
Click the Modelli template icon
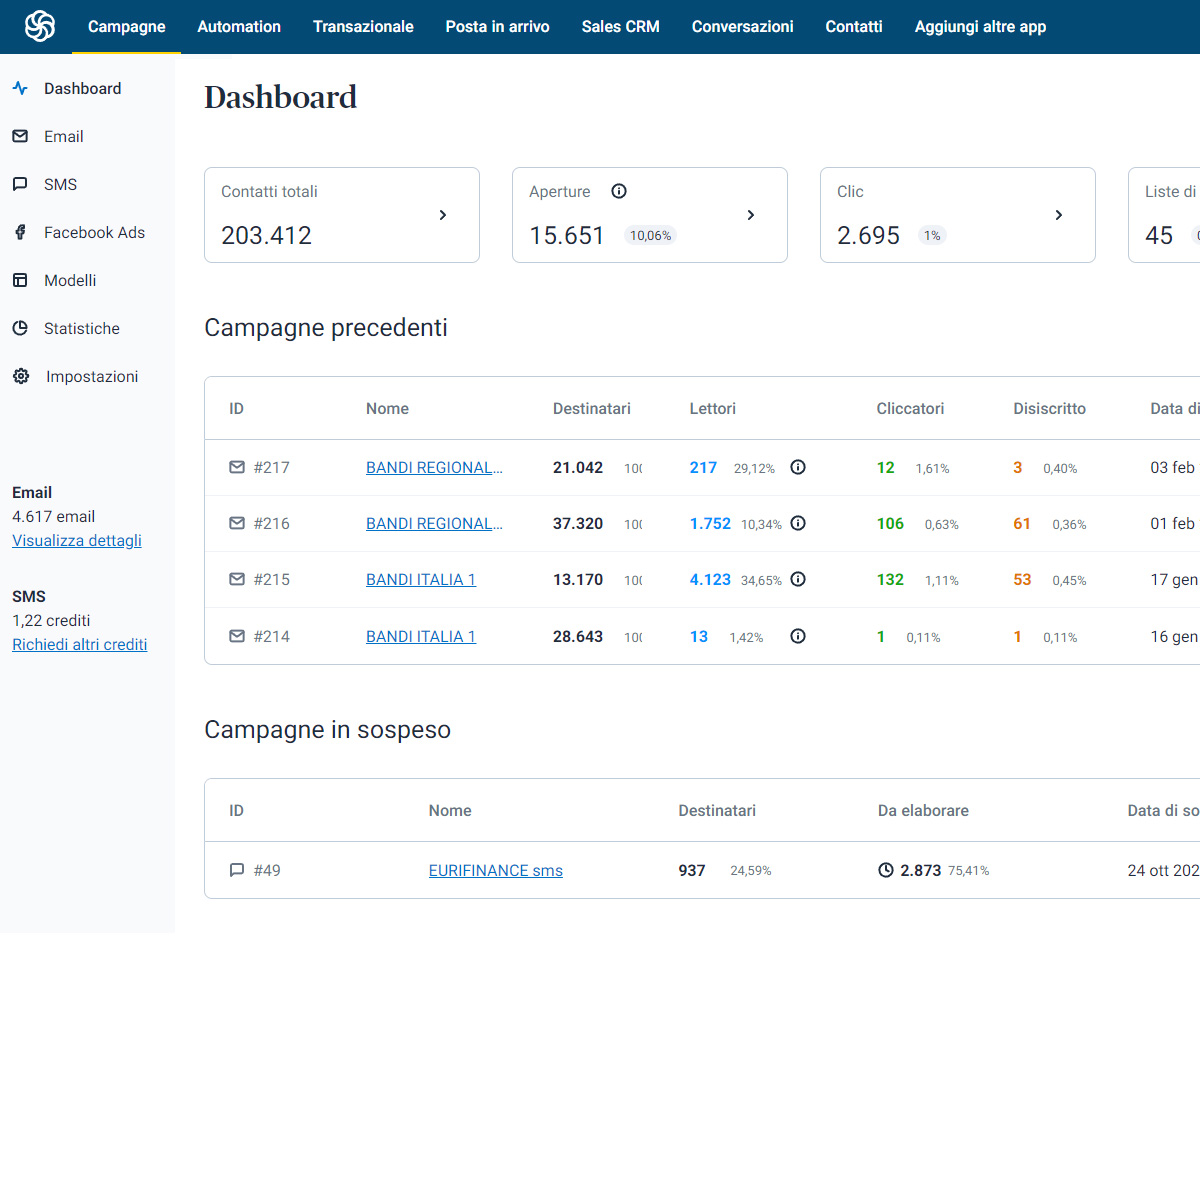pyautogui.click(x=20, y=280)
